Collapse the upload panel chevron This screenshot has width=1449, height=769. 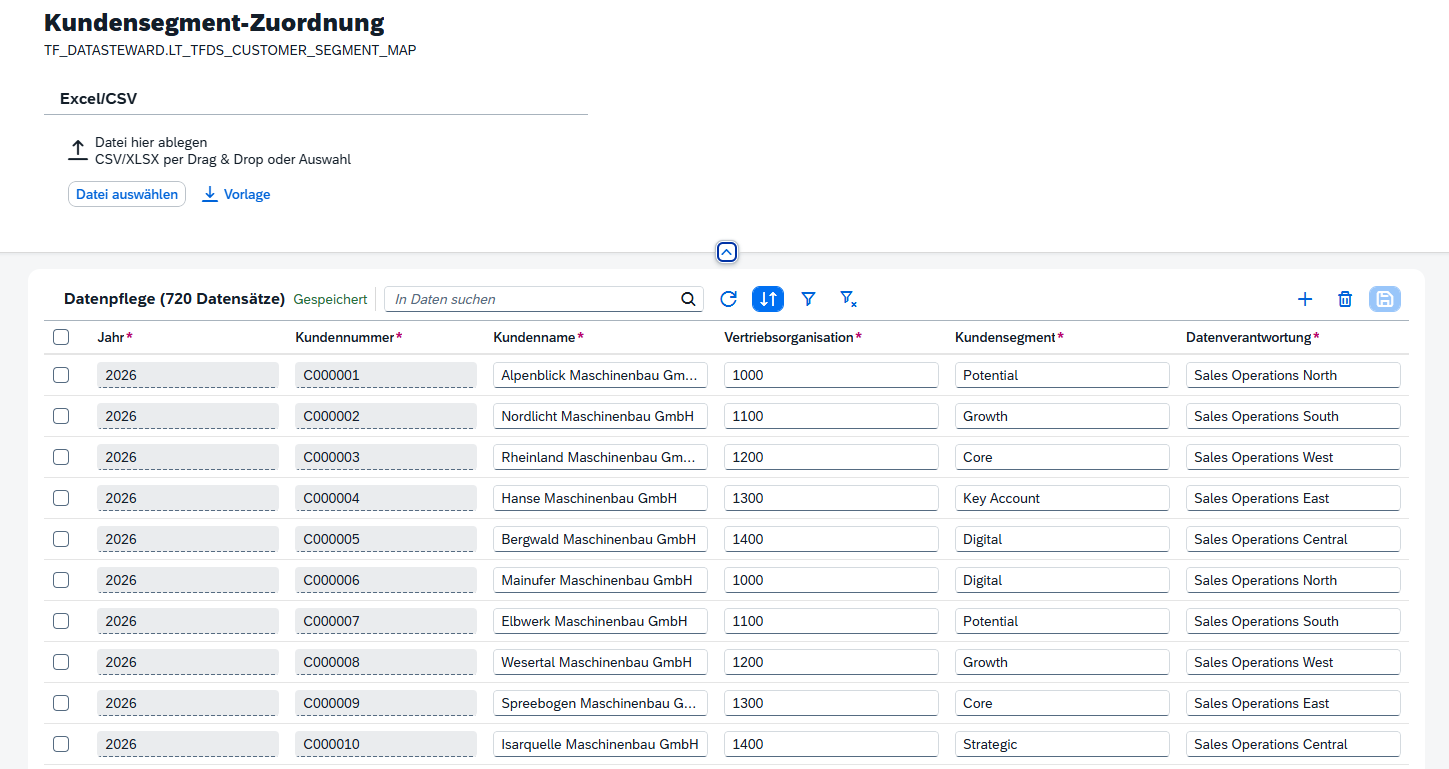(x=727, y=252)
